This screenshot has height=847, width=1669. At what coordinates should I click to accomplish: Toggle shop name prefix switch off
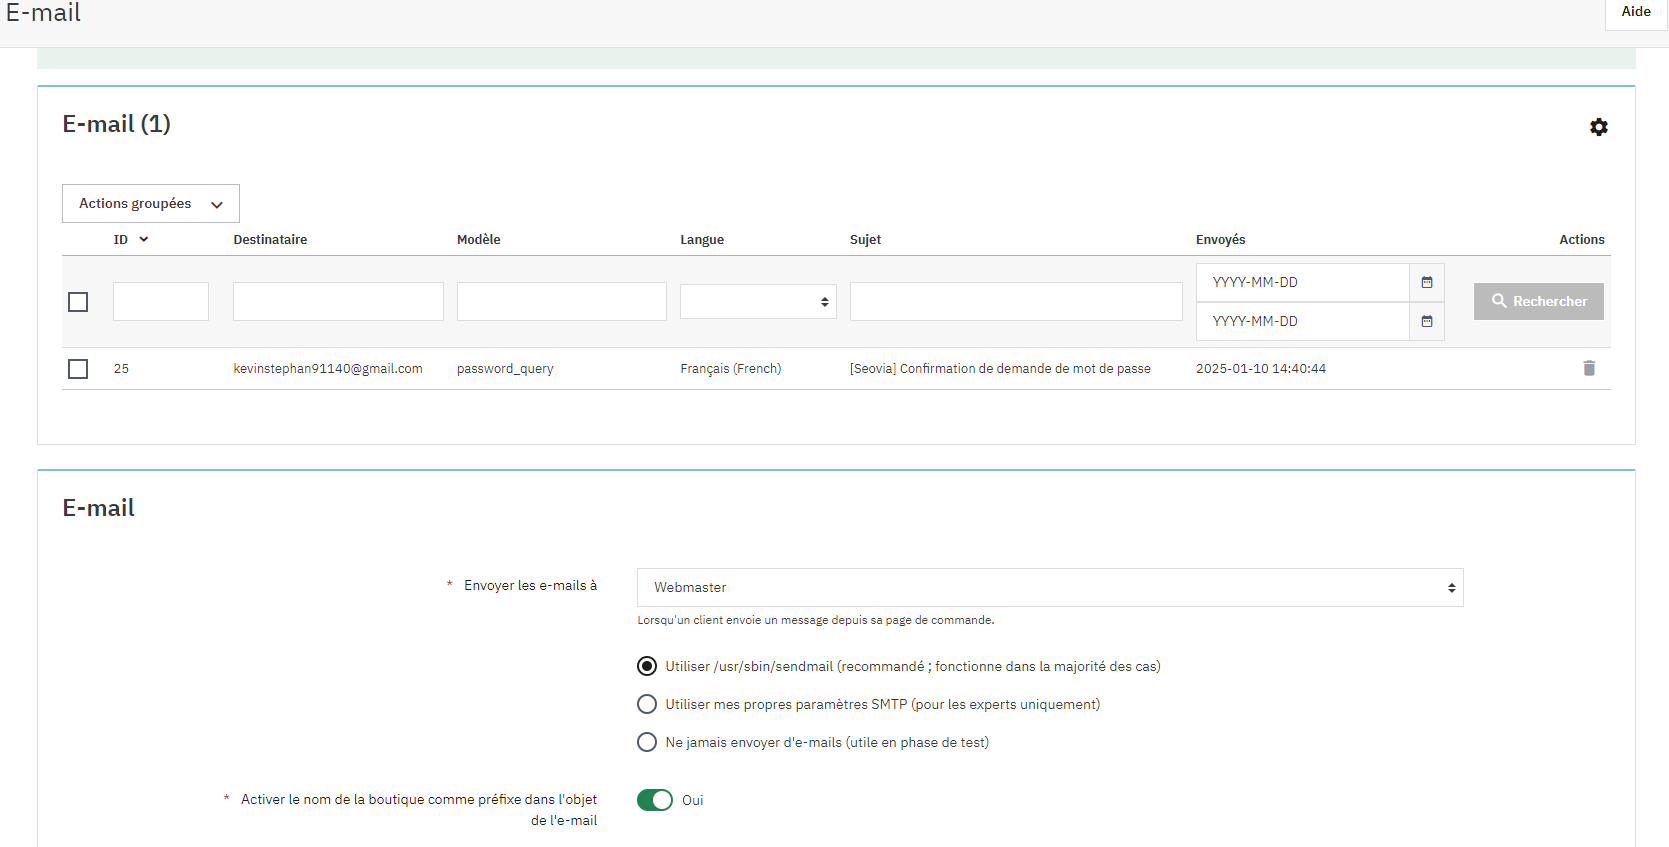[655, 800]
